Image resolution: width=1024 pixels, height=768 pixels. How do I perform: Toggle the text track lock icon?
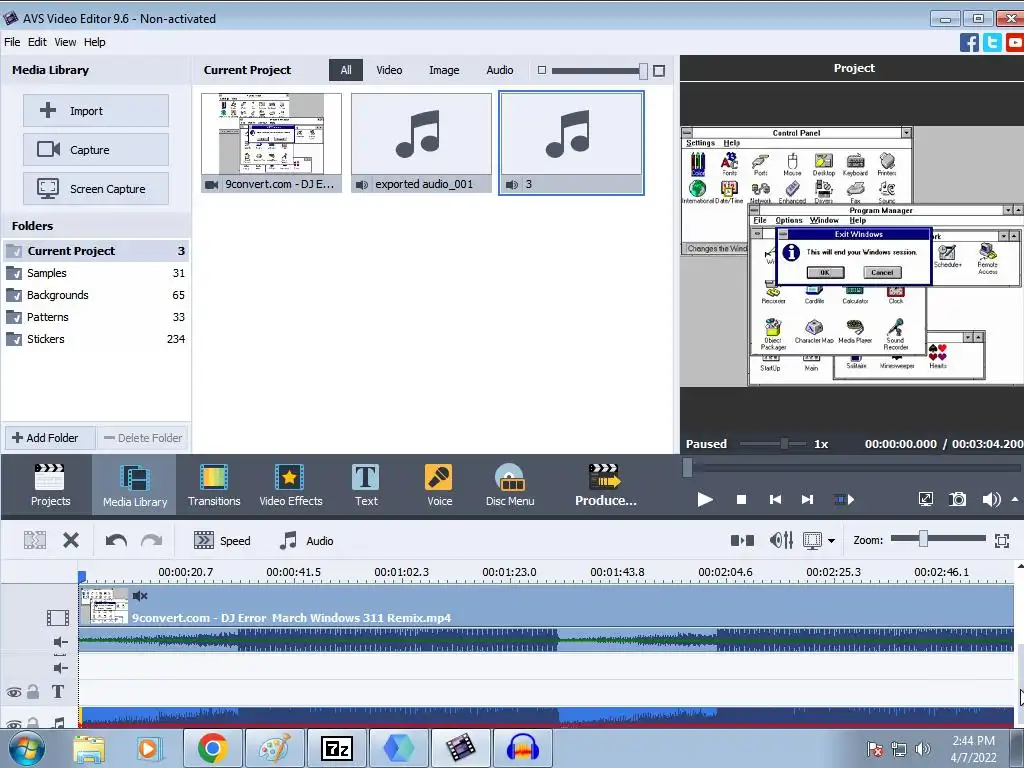pyautogui.click(x=33, y=692)
